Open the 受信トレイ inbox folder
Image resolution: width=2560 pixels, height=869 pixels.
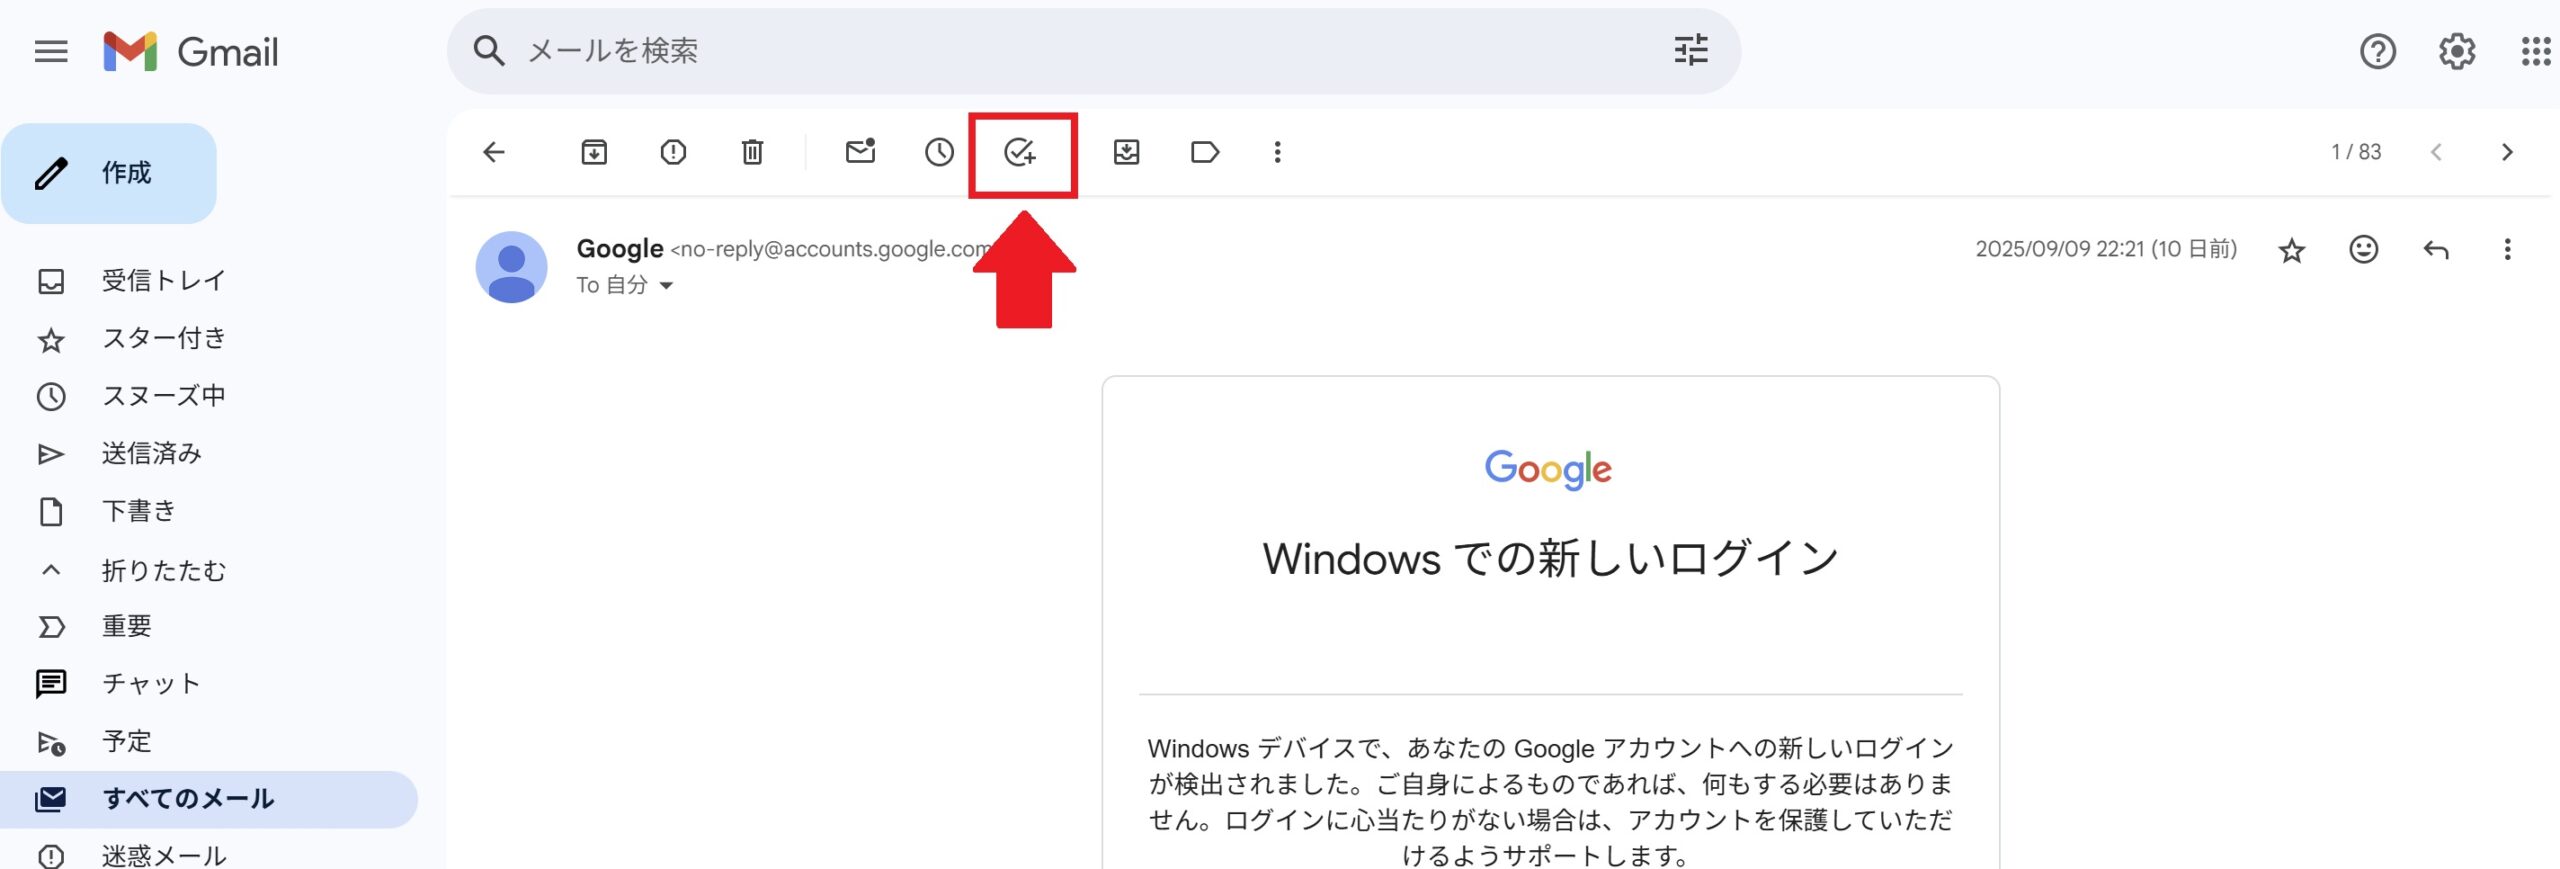[163, 281]
